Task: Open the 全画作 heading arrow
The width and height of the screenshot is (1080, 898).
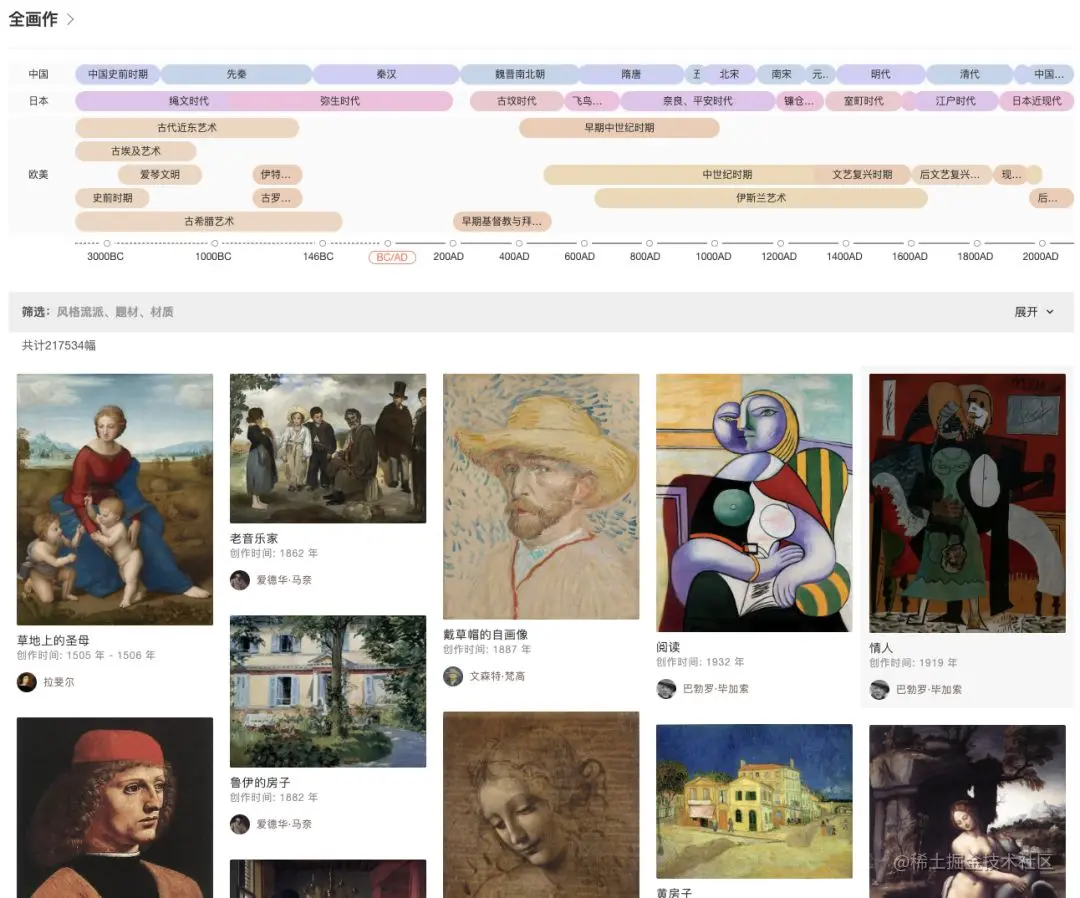Action: pyautogui.click(x=70, y=19)
